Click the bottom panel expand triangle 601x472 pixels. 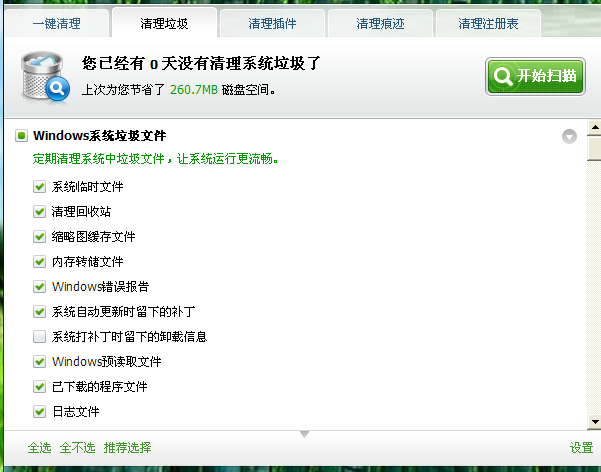click(305, 434)
